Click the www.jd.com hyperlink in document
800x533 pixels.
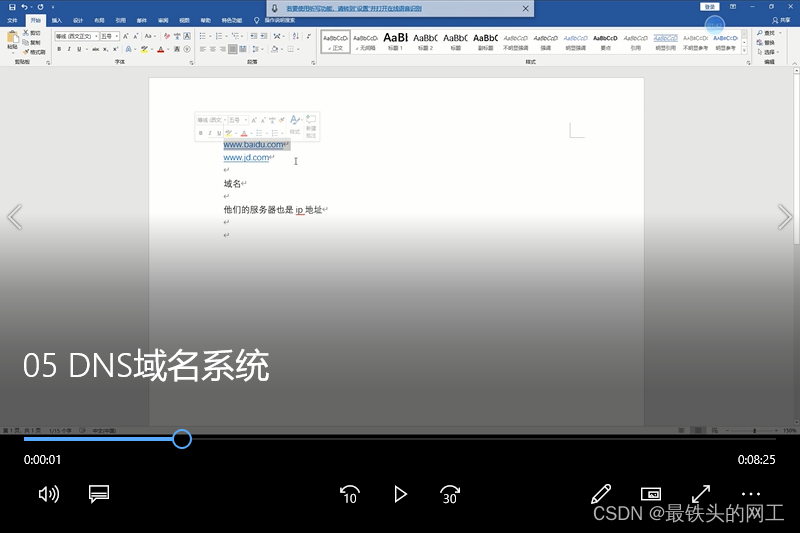(246, 158)
